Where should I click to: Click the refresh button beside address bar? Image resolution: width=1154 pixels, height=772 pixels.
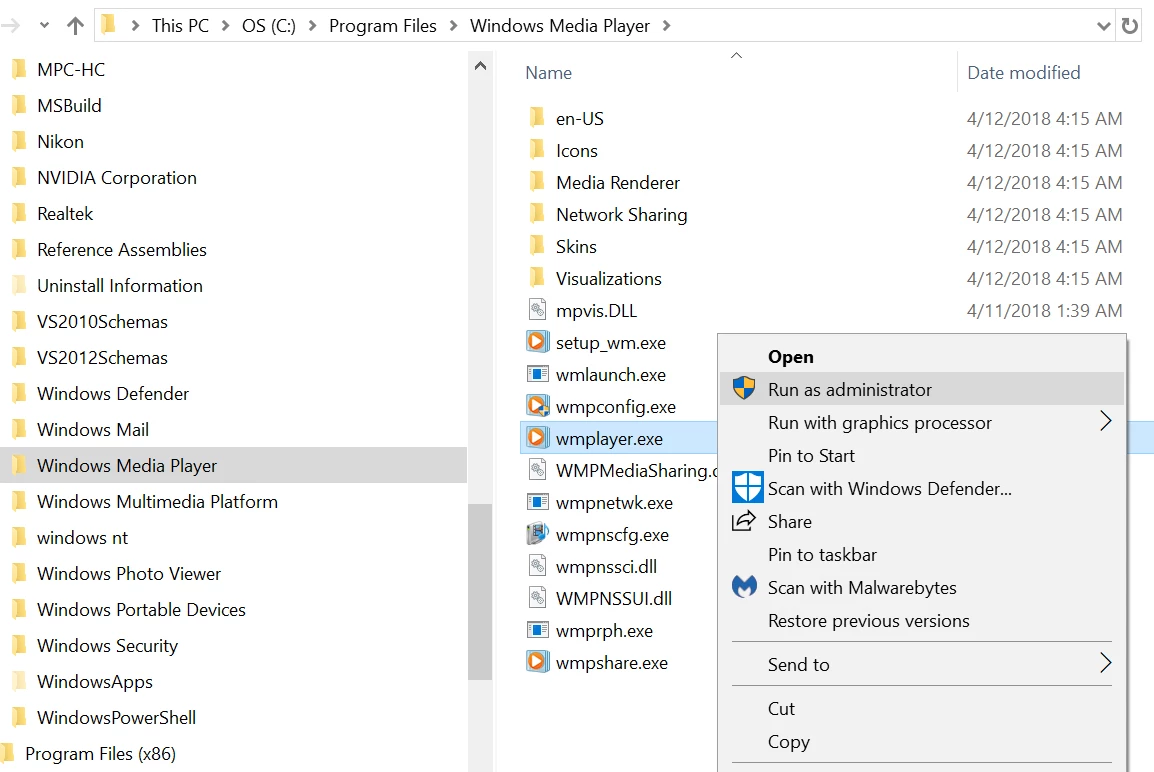[1131, 26]
